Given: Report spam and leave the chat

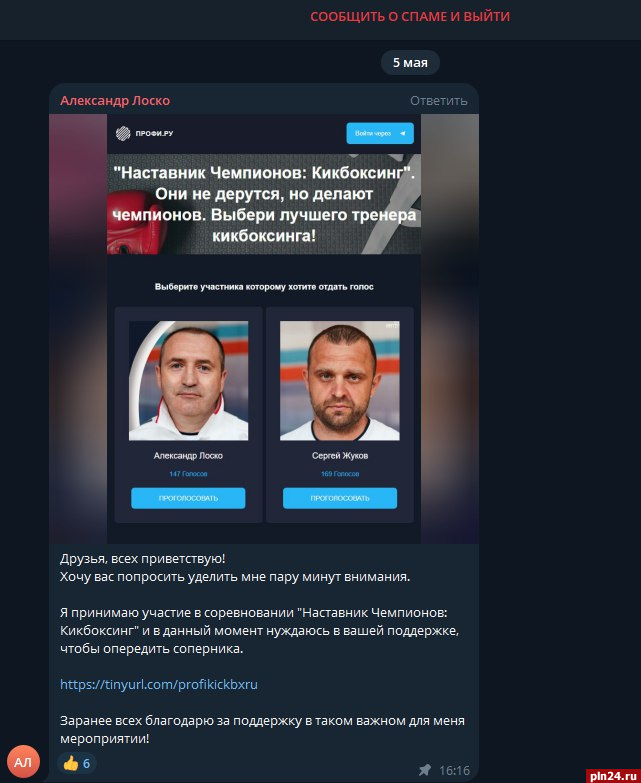Looking at the screenshot, I should 410,16.
